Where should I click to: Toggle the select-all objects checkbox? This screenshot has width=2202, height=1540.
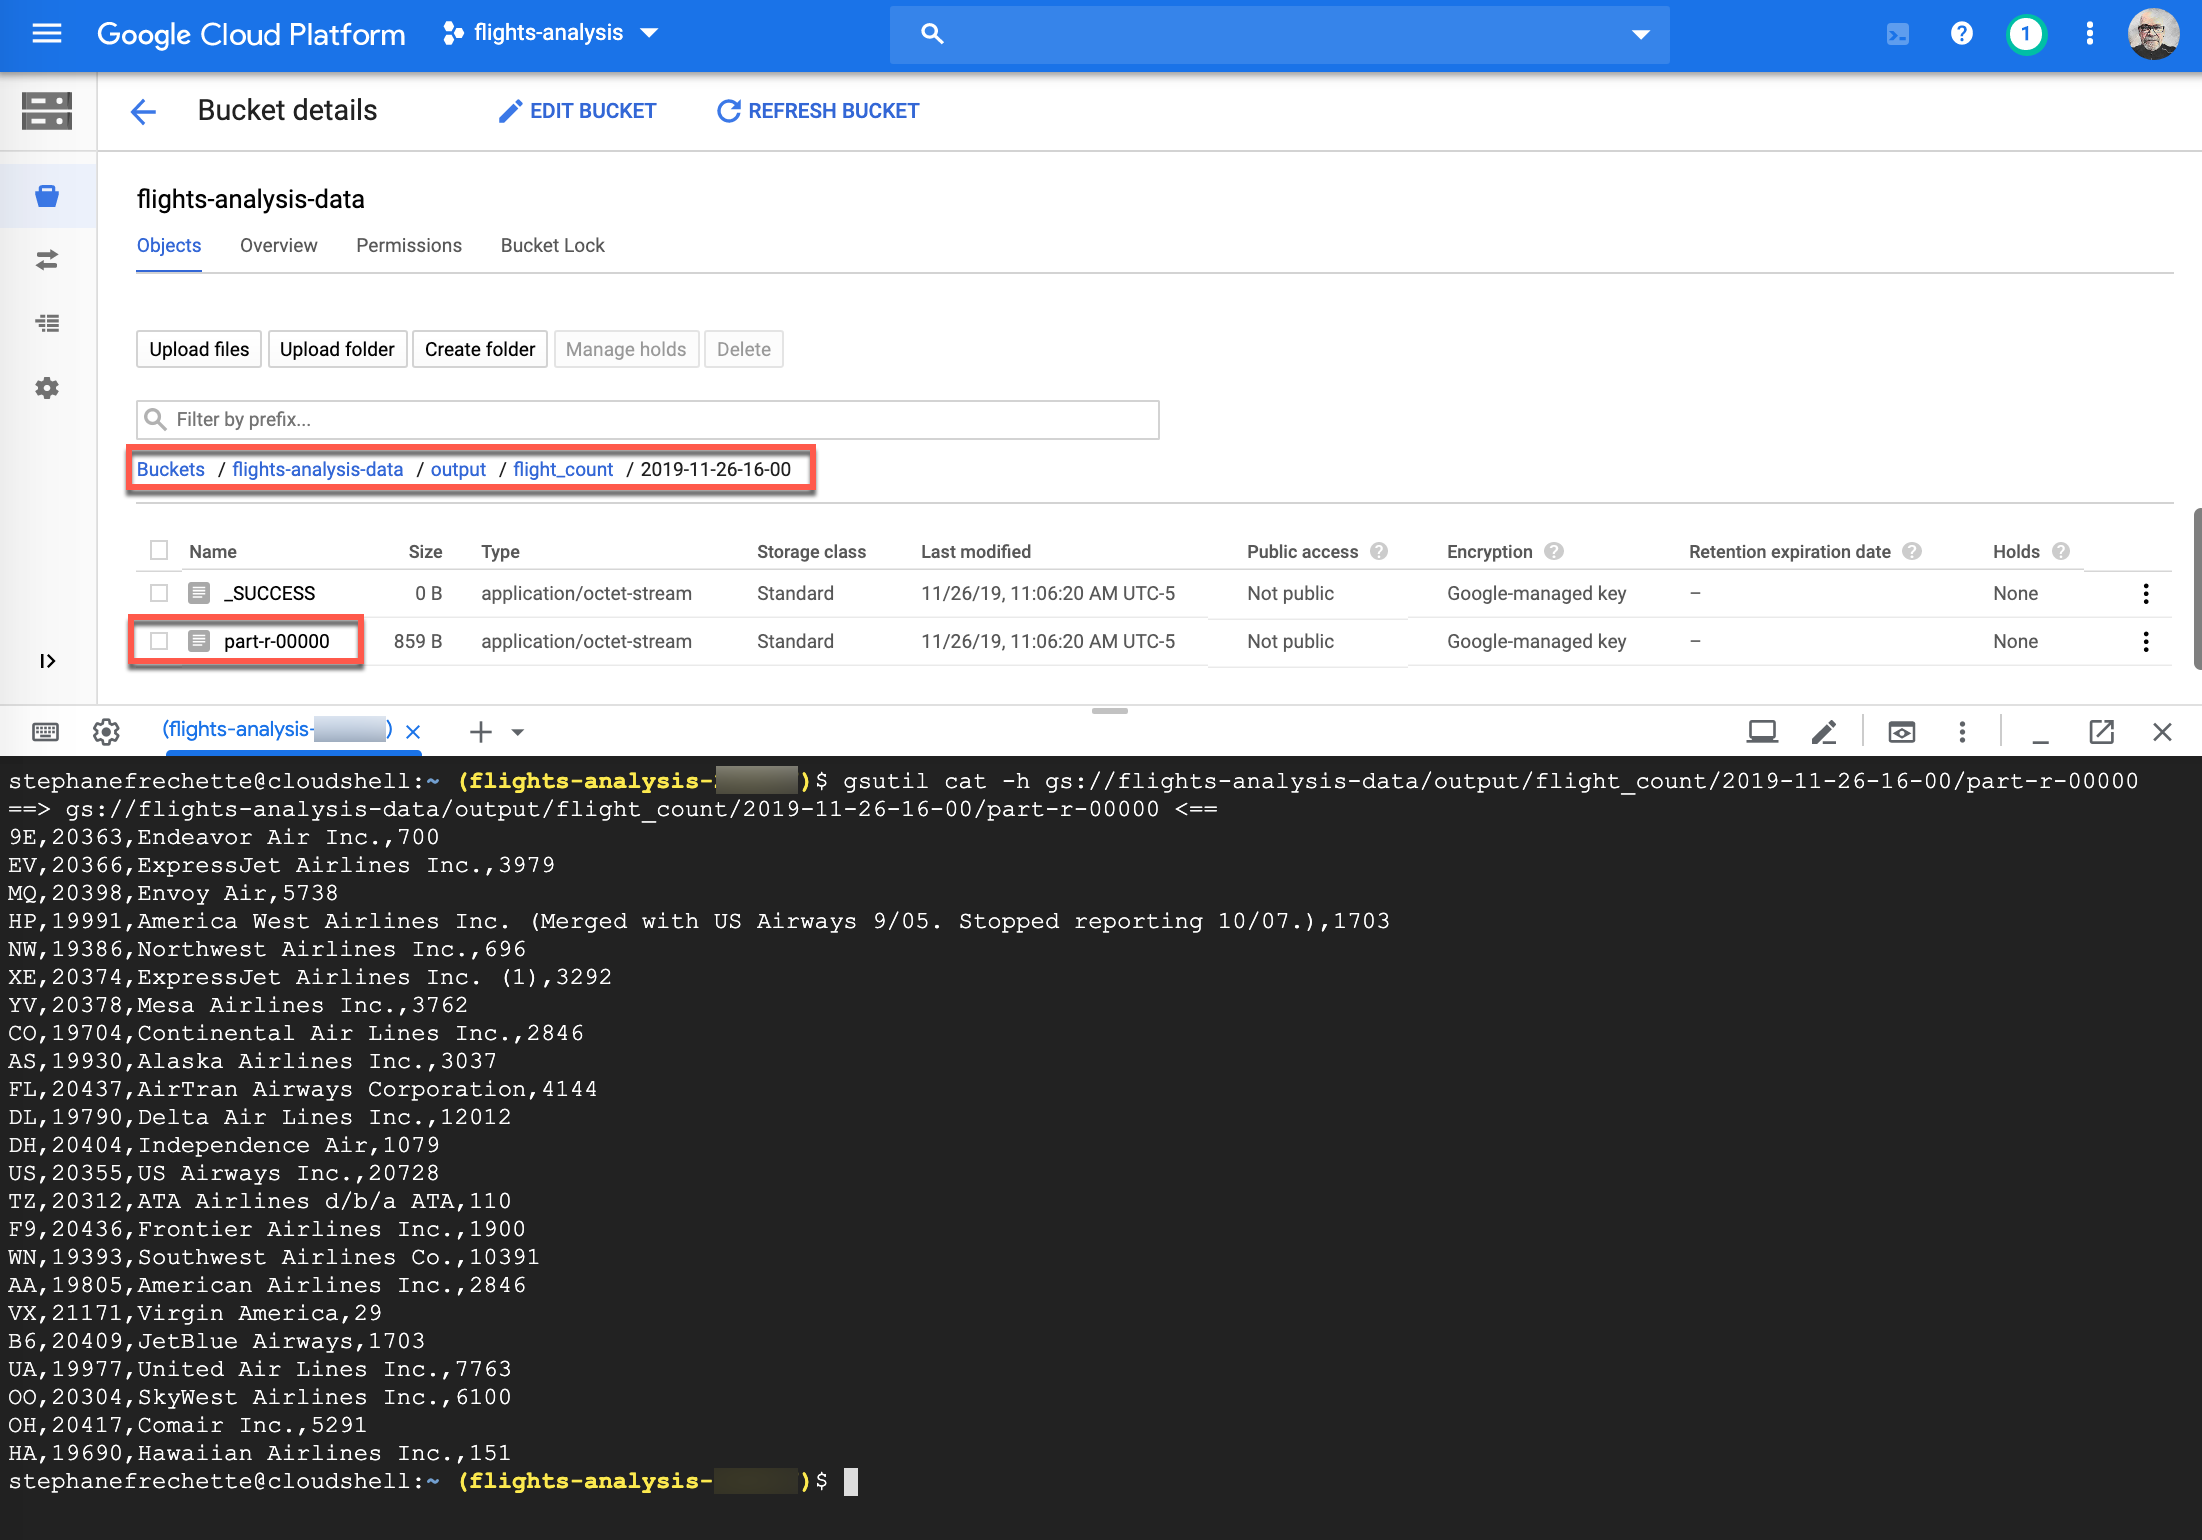(159, 550)
